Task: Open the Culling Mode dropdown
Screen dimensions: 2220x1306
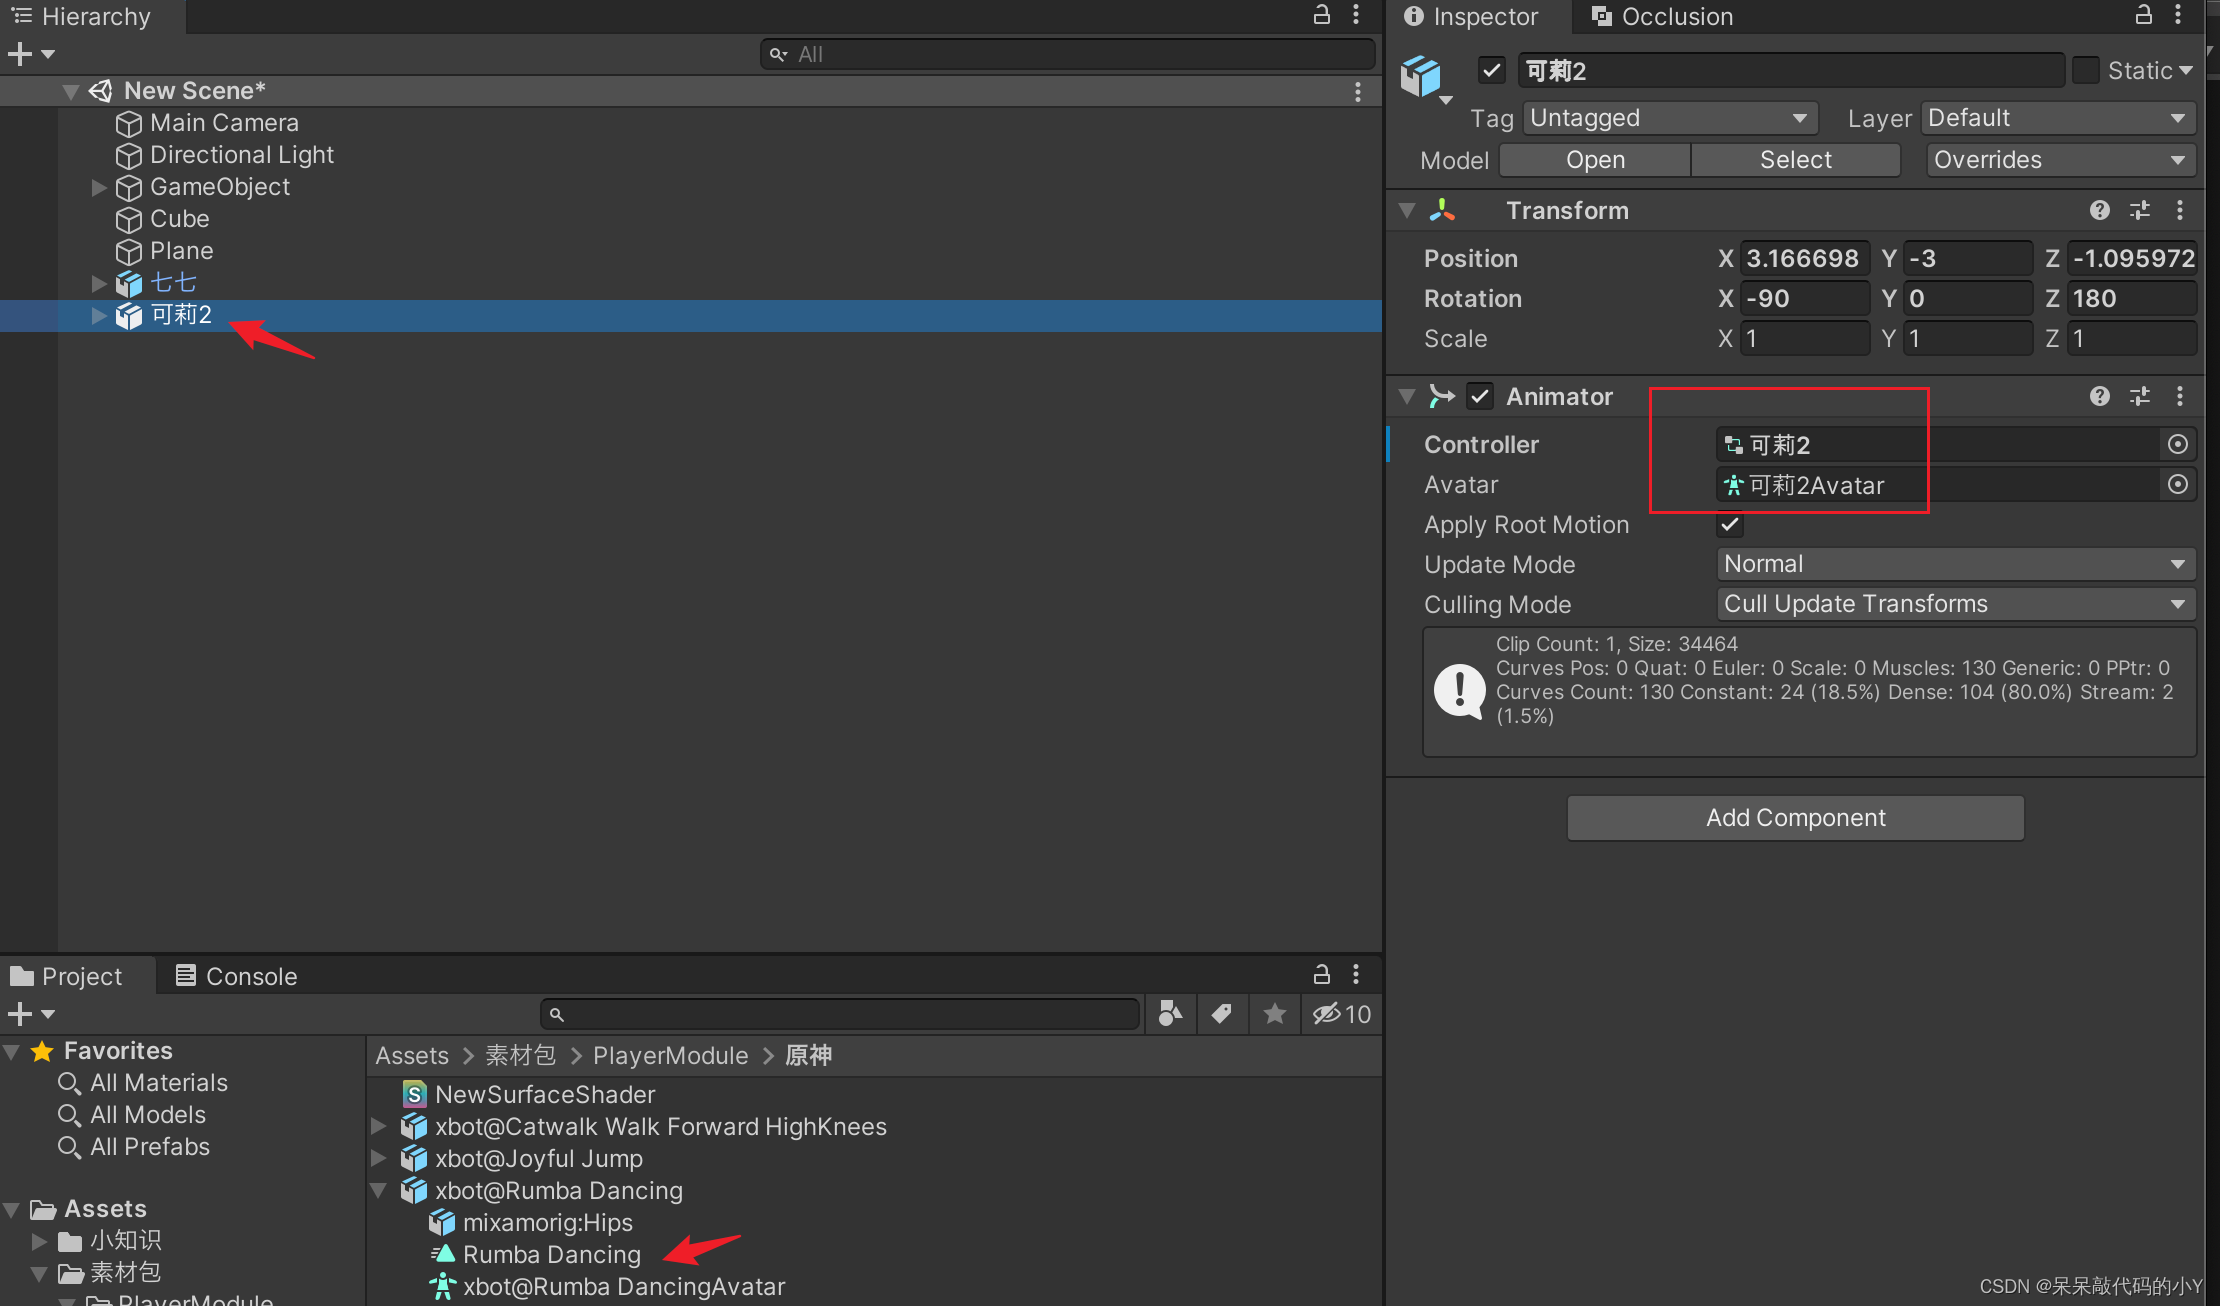Action: coord(1949,603)
